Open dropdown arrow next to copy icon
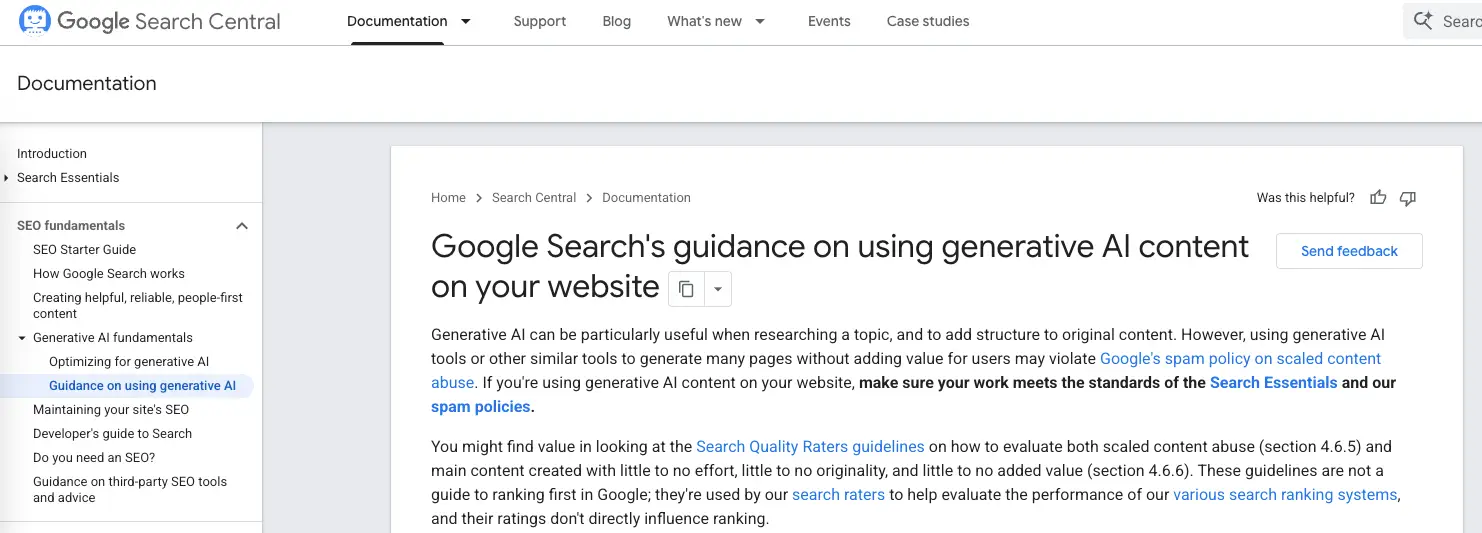This screenshot has width=1482, height=533. pos(718,289)
